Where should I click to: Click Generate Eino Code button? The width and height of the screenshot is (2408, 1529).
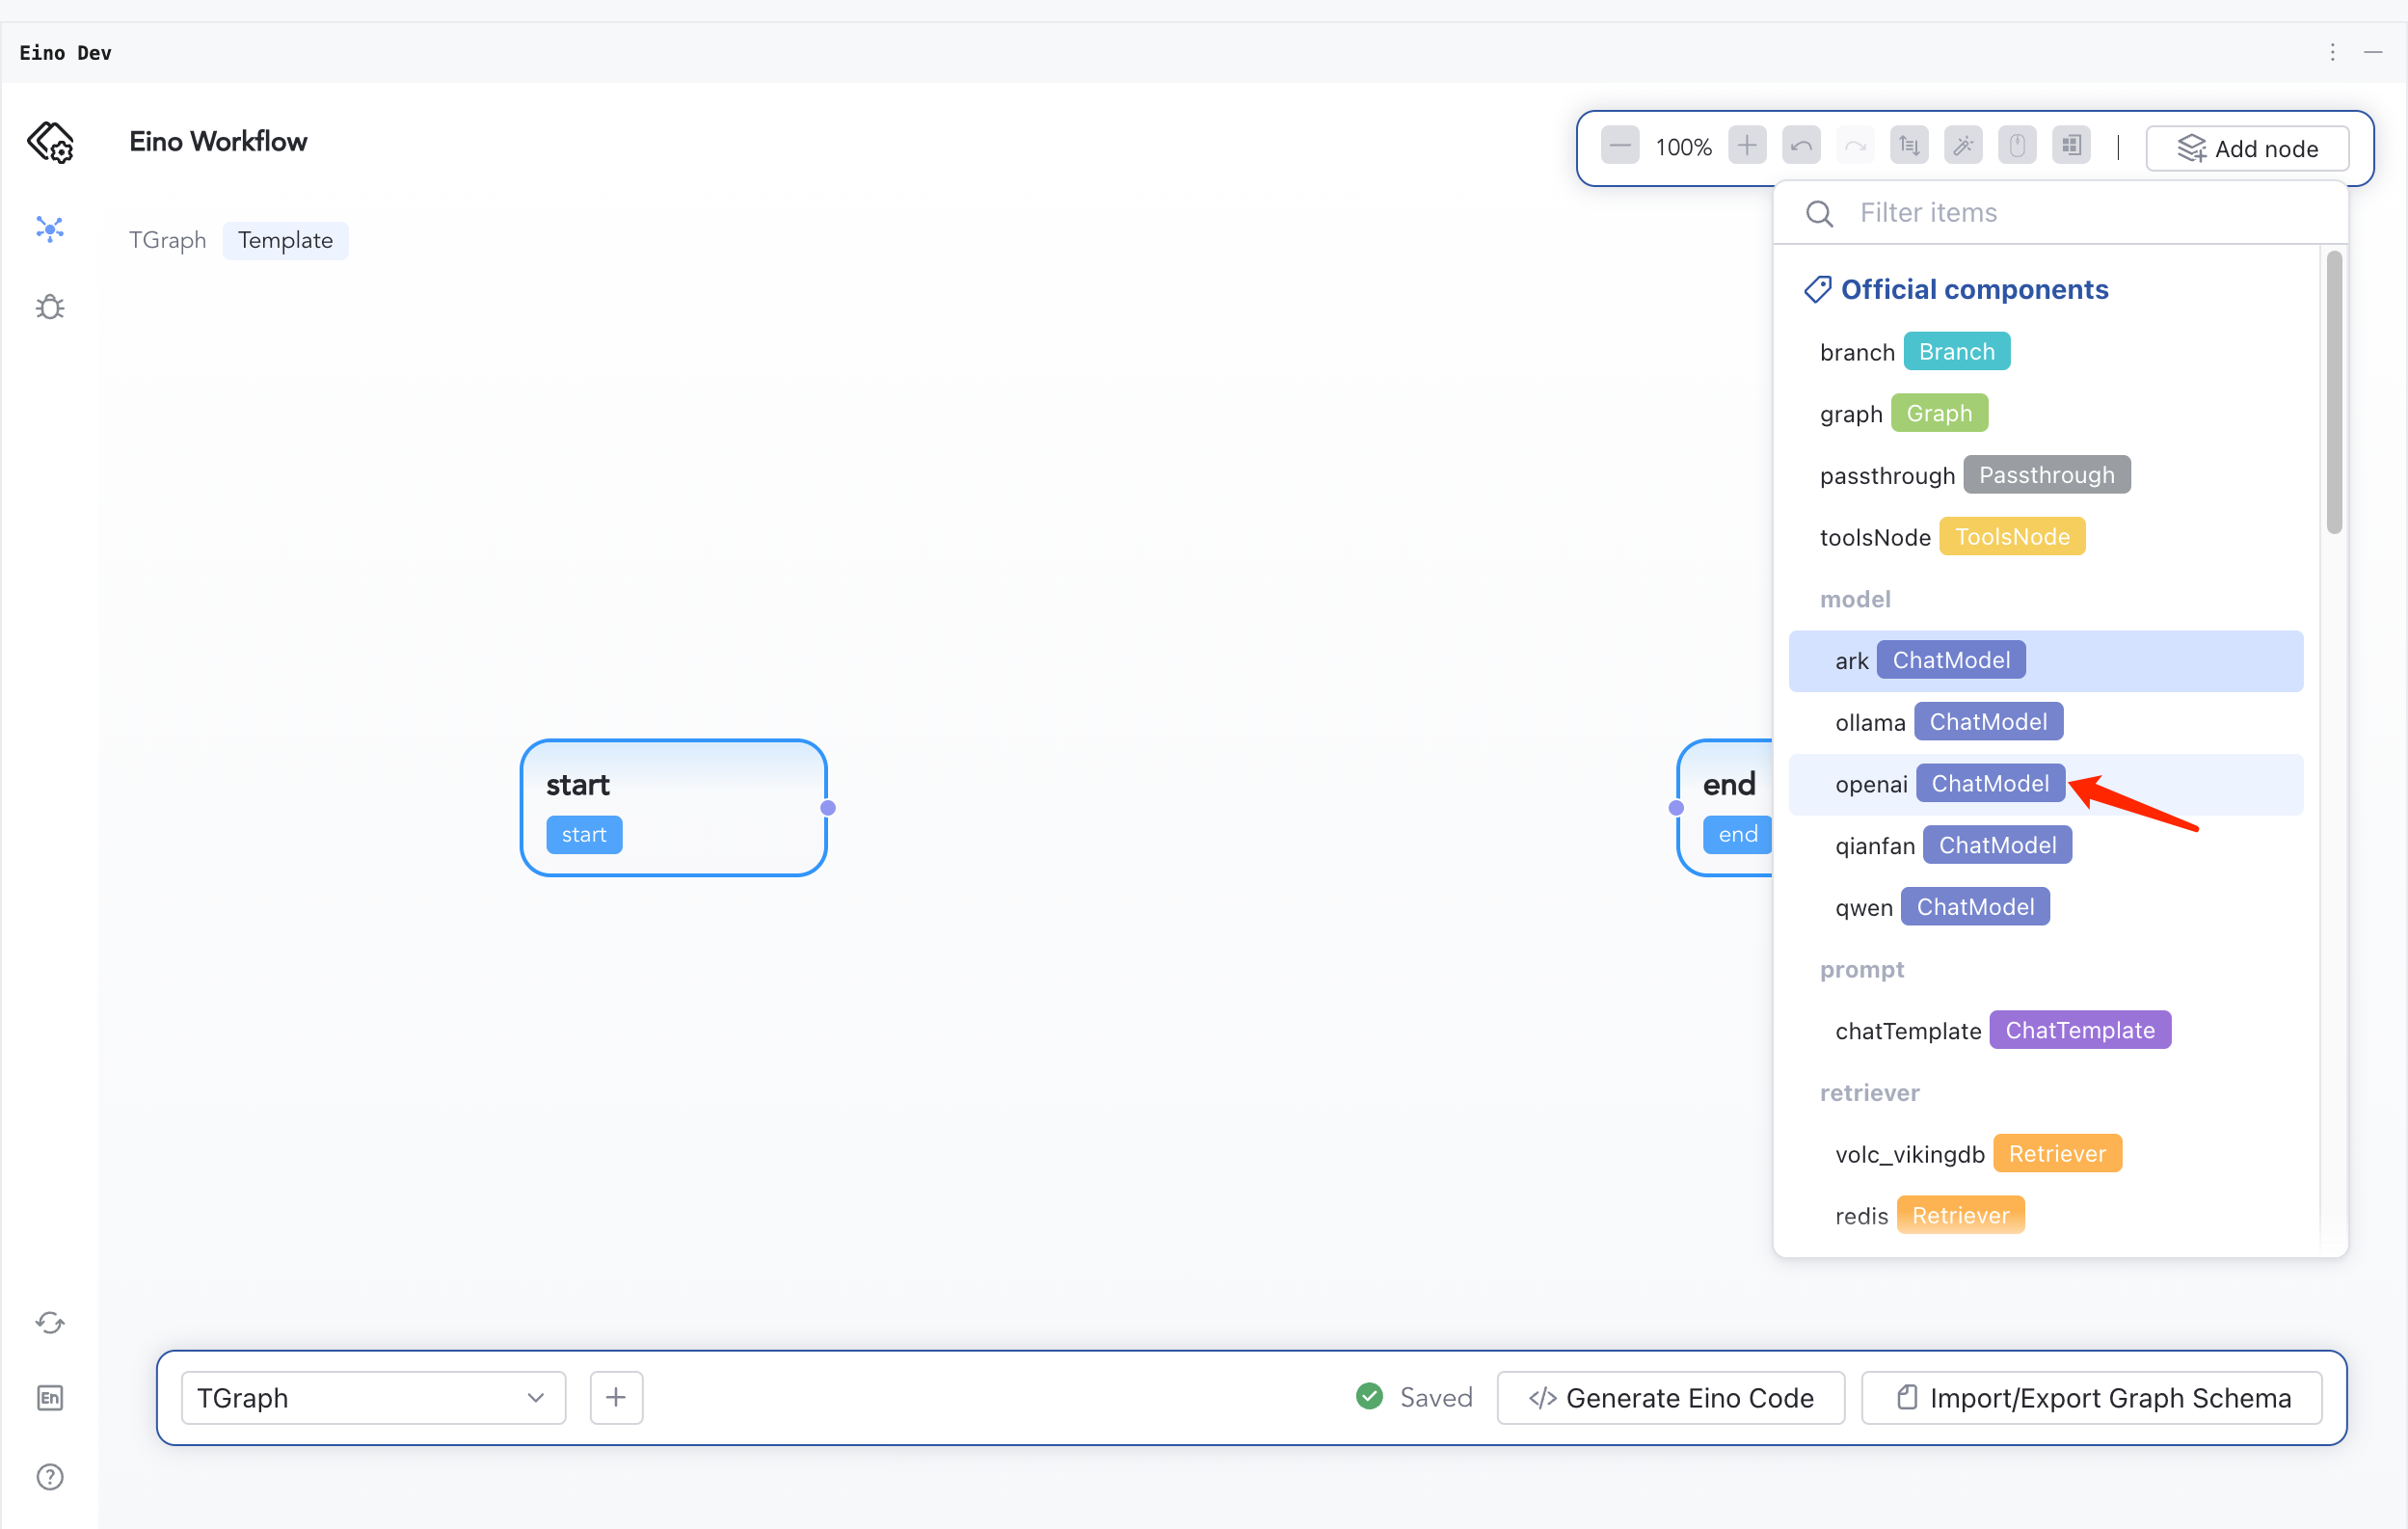tap(1670, 1397)
